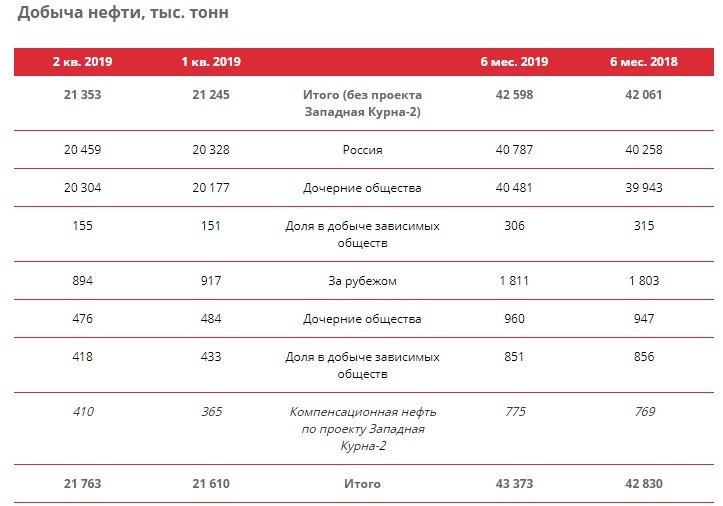Select the bottom "Итого" row label
723x506 pixels.
pyautogui.click(x=362, y=484)
